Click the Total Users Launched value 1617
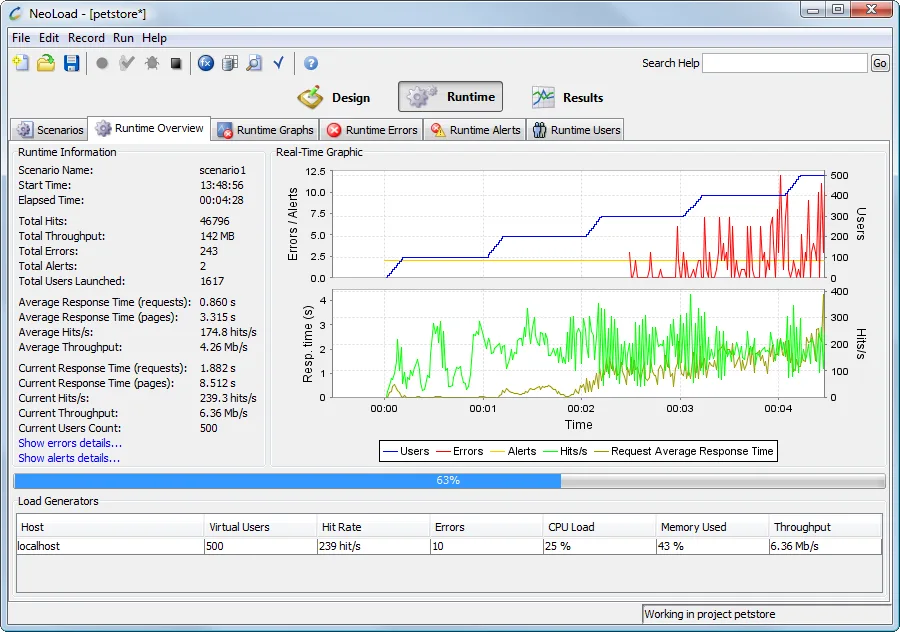 click(212, 281)
